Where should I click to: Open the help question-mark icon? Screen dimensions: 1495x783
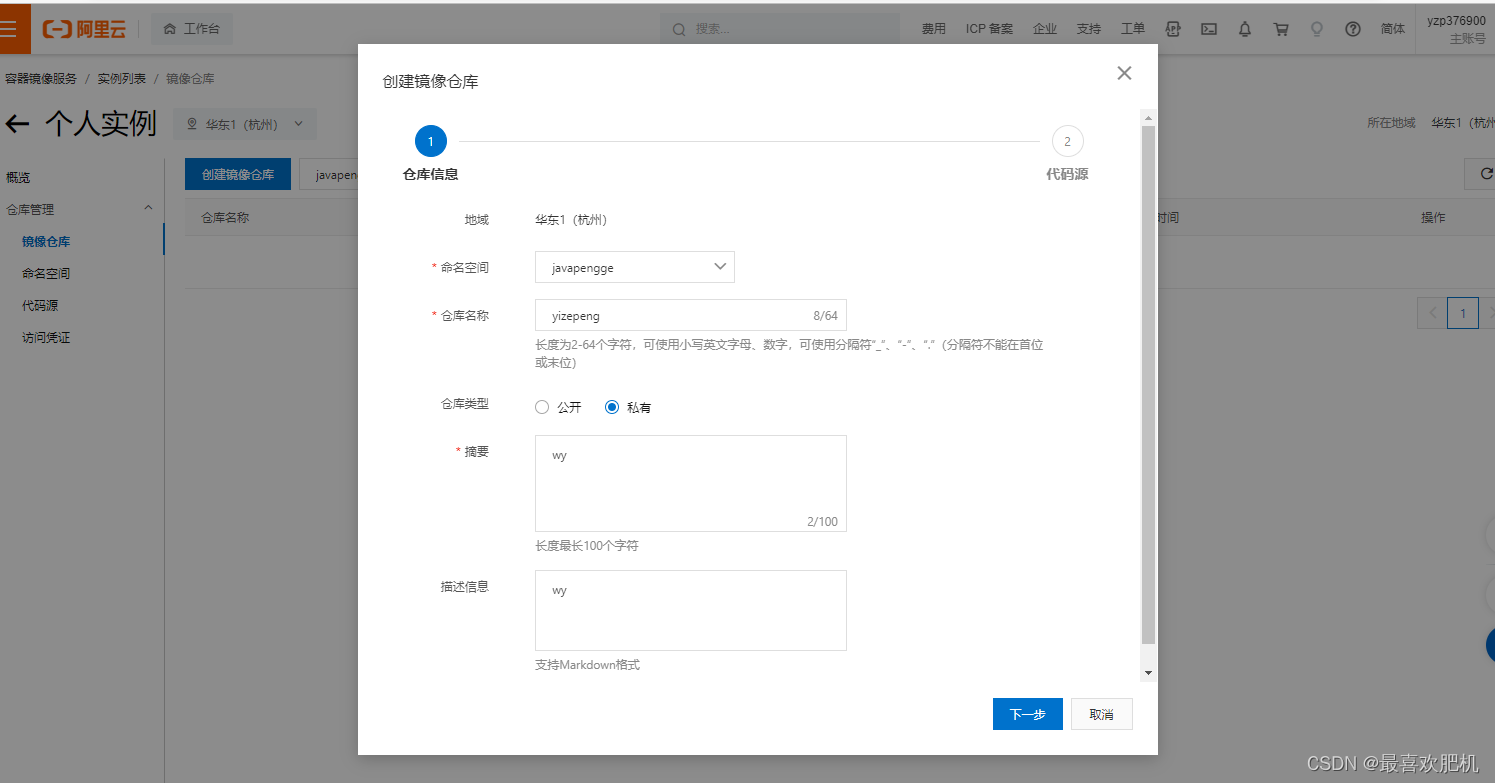(x=1353, y=29)
